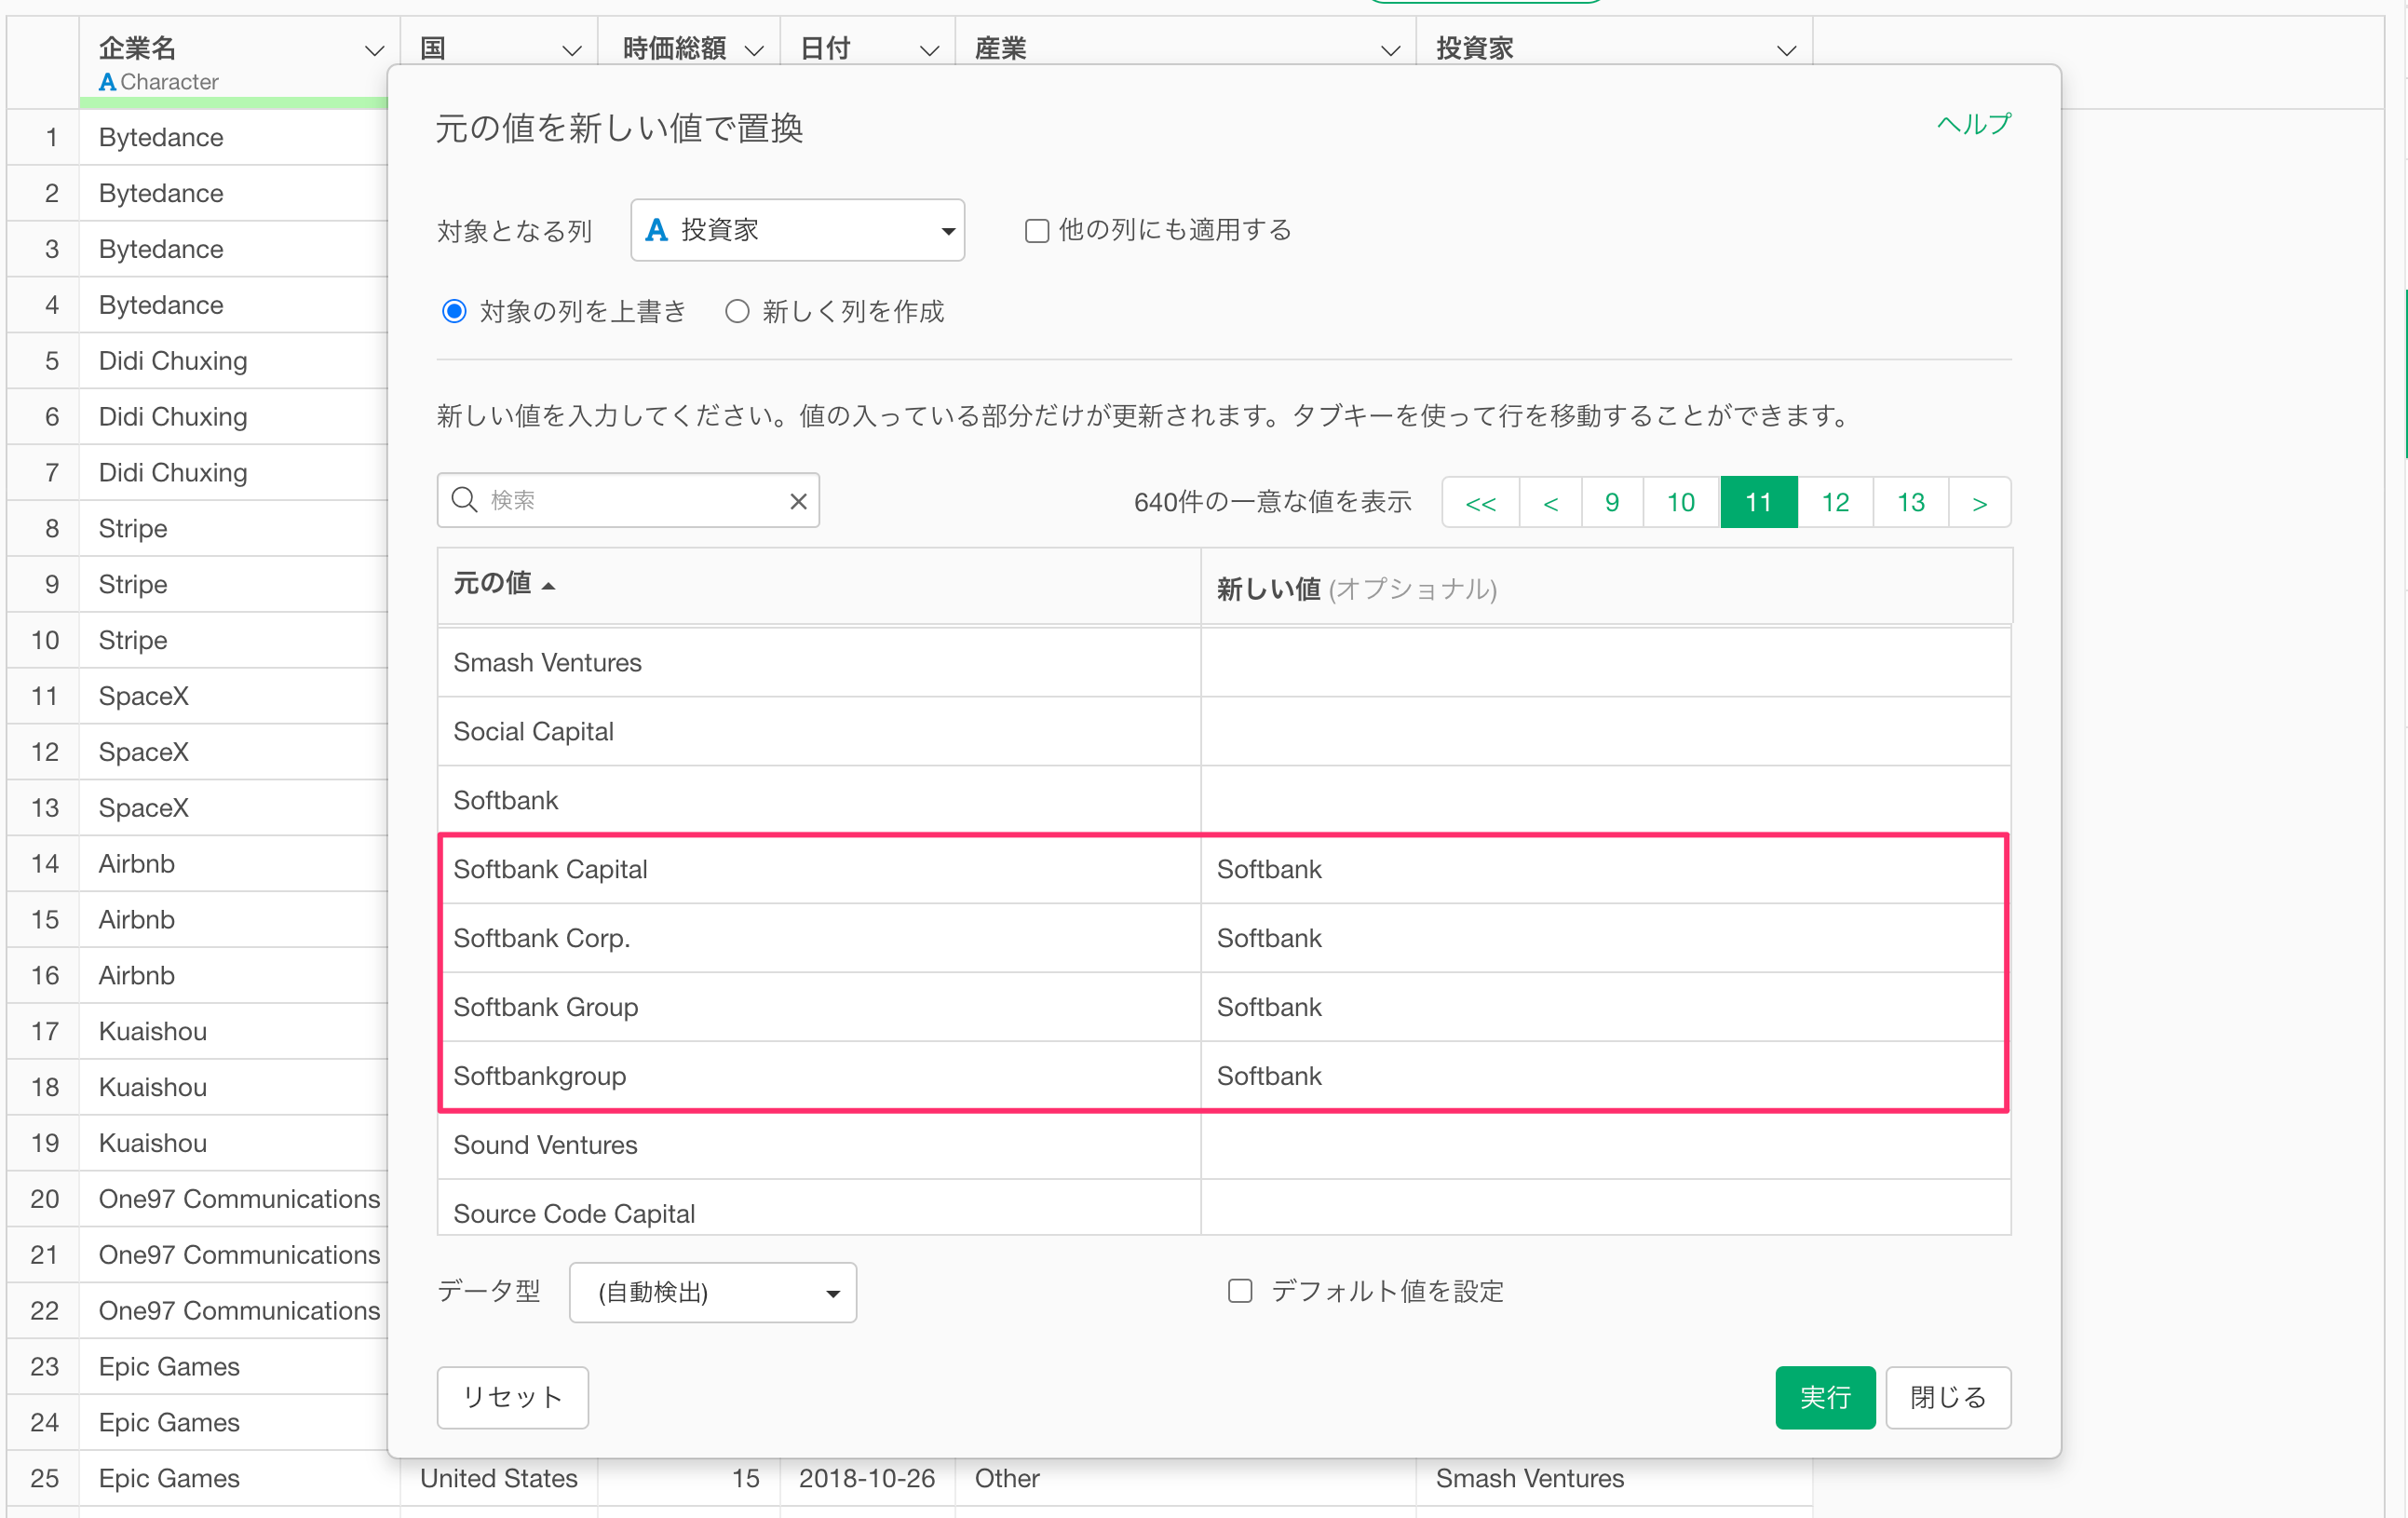Go to first page with << button
The height and width of the screenshot is (1518, 2408).
[1480, 502]
